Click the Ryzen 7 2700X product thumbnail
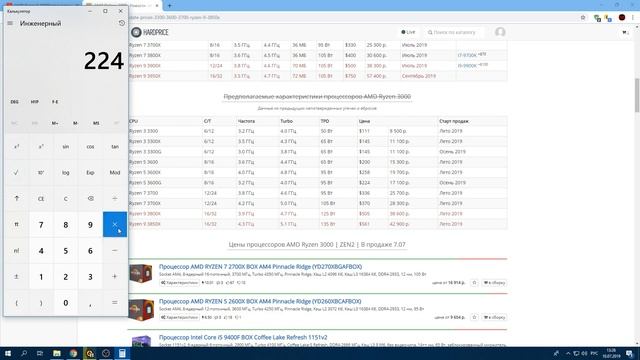This screenshot has width=640, height=360. pyautogui.click(x=141, y=274)
